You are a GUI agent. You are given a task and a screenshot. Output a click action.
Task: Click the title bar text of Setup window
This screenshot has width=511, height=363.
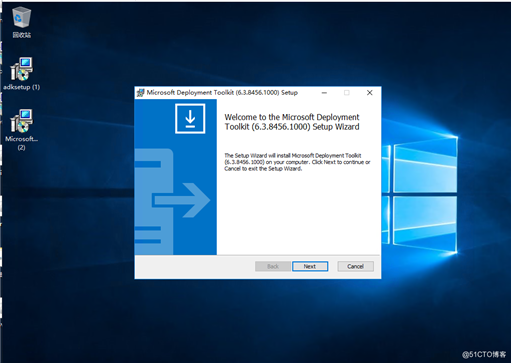(222, 93)
